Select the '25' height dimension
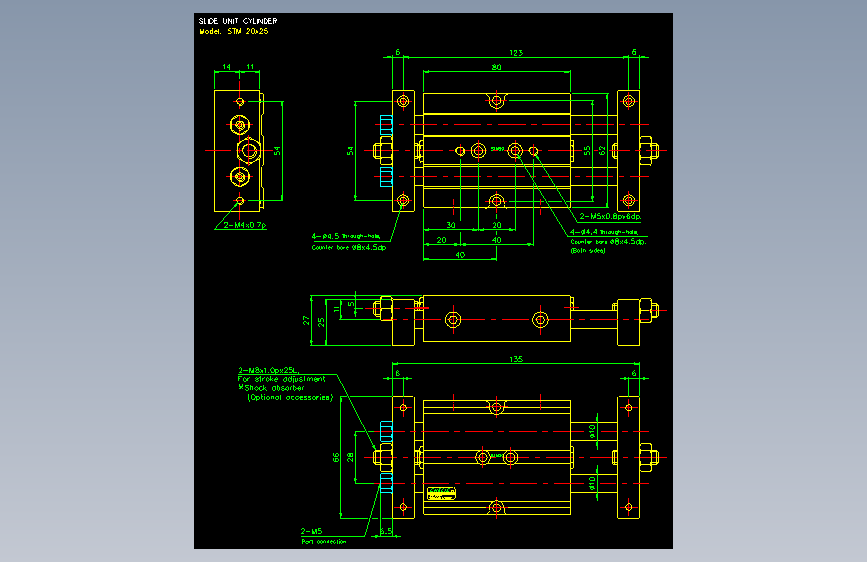867x562 pixels. click(x=321, y=322)
